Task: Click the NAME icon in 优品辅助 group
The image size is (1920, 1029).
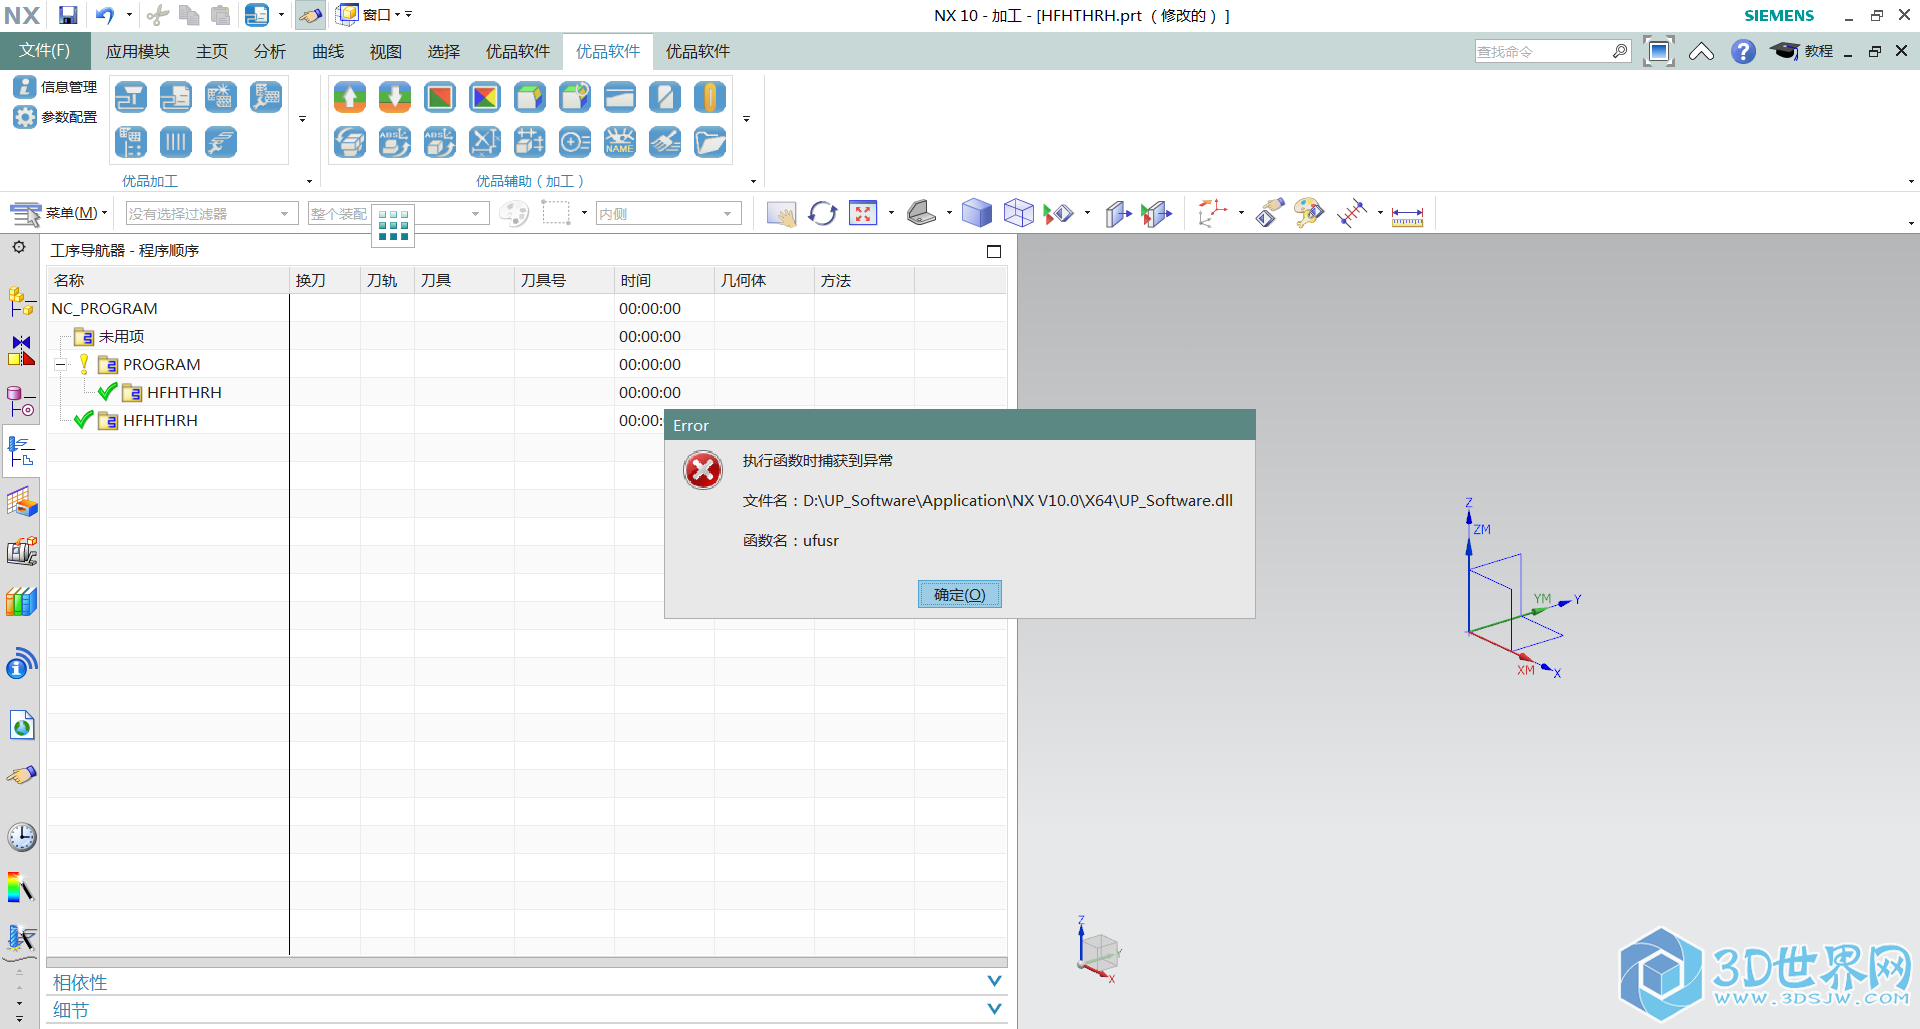Action: pyautogui.click(x=620, y=142)
